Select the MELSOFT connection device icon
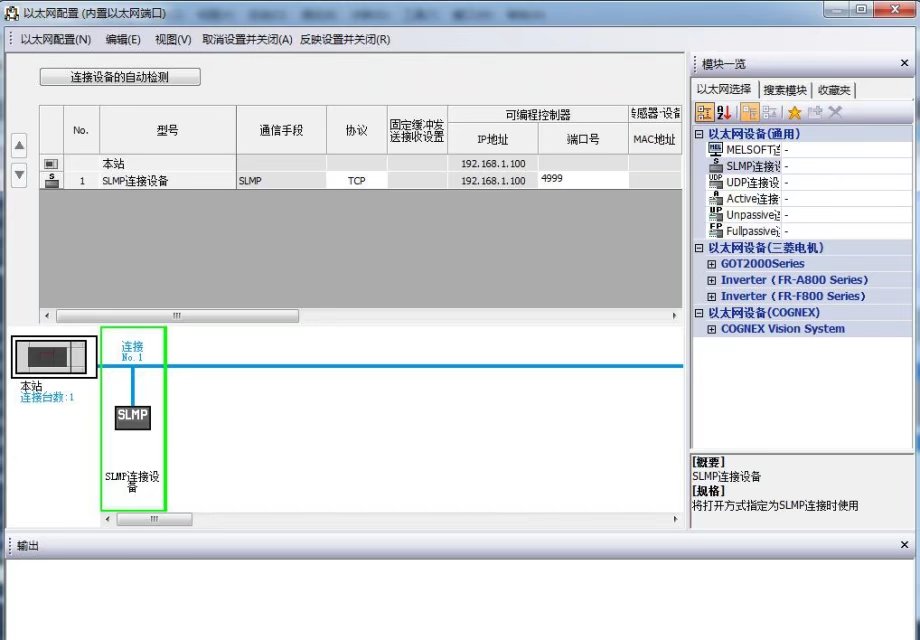920x640 pixels. tap(715, 149)
